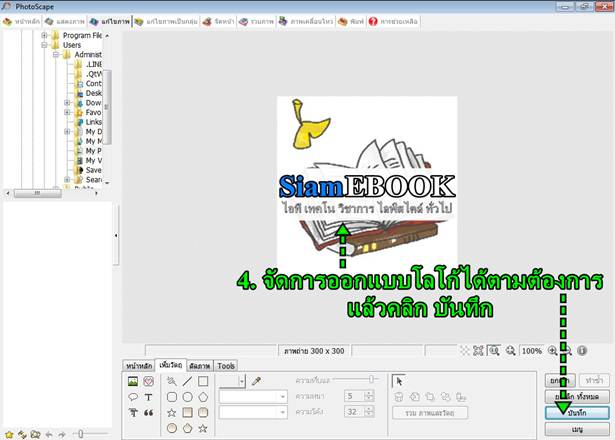Click the folder tree vertical scrollbar
The image size is (615, 440).
tap(106, 106)
